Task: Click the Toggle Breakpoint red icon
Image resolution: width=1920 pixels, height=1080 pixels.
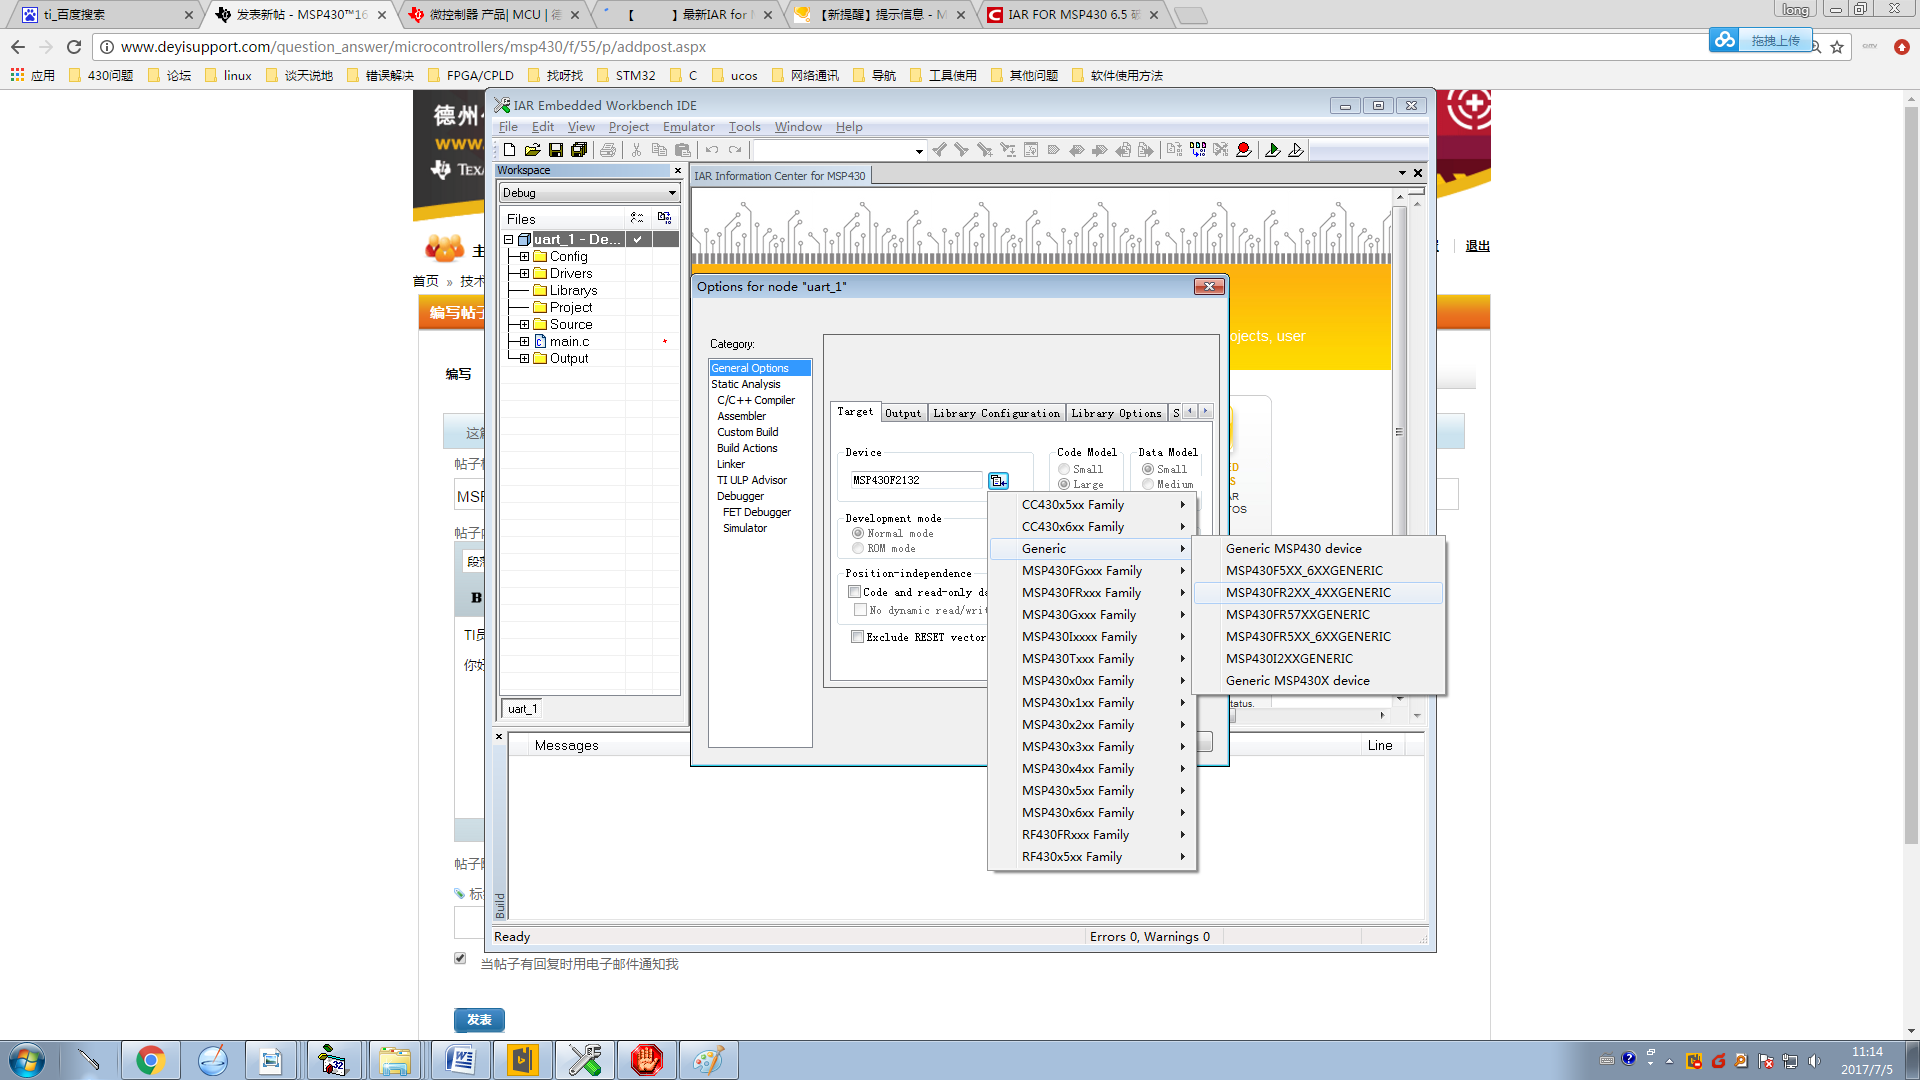Action: pos(1243,150)
